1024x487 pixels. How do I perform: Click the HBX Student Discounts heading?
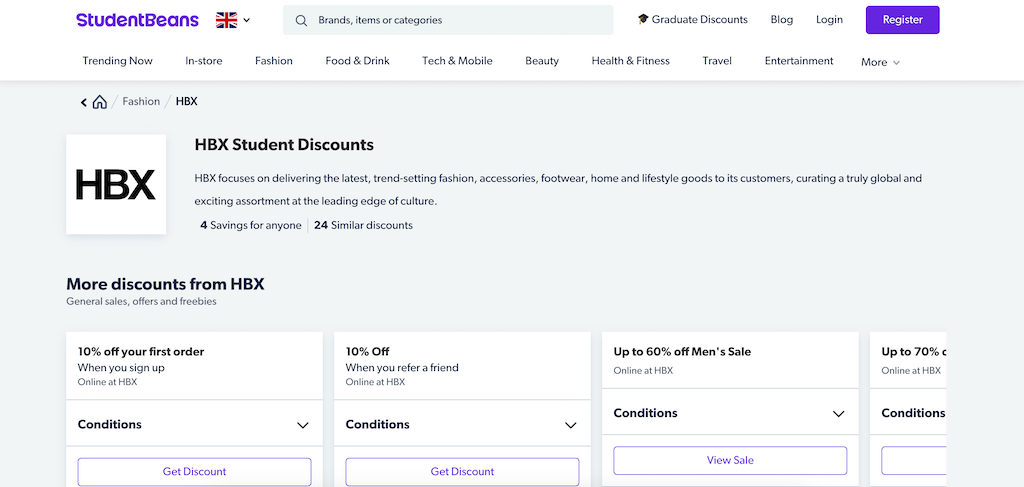[x=284, y=144]
